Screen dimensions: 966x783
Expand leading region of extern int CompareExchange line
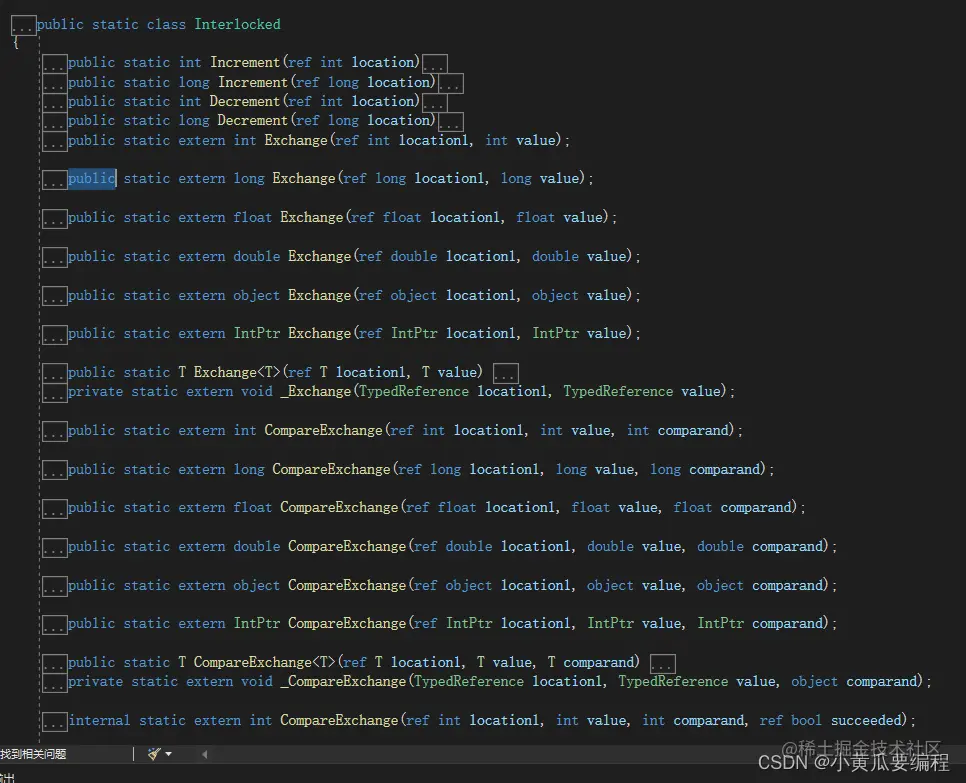(54, 431)
